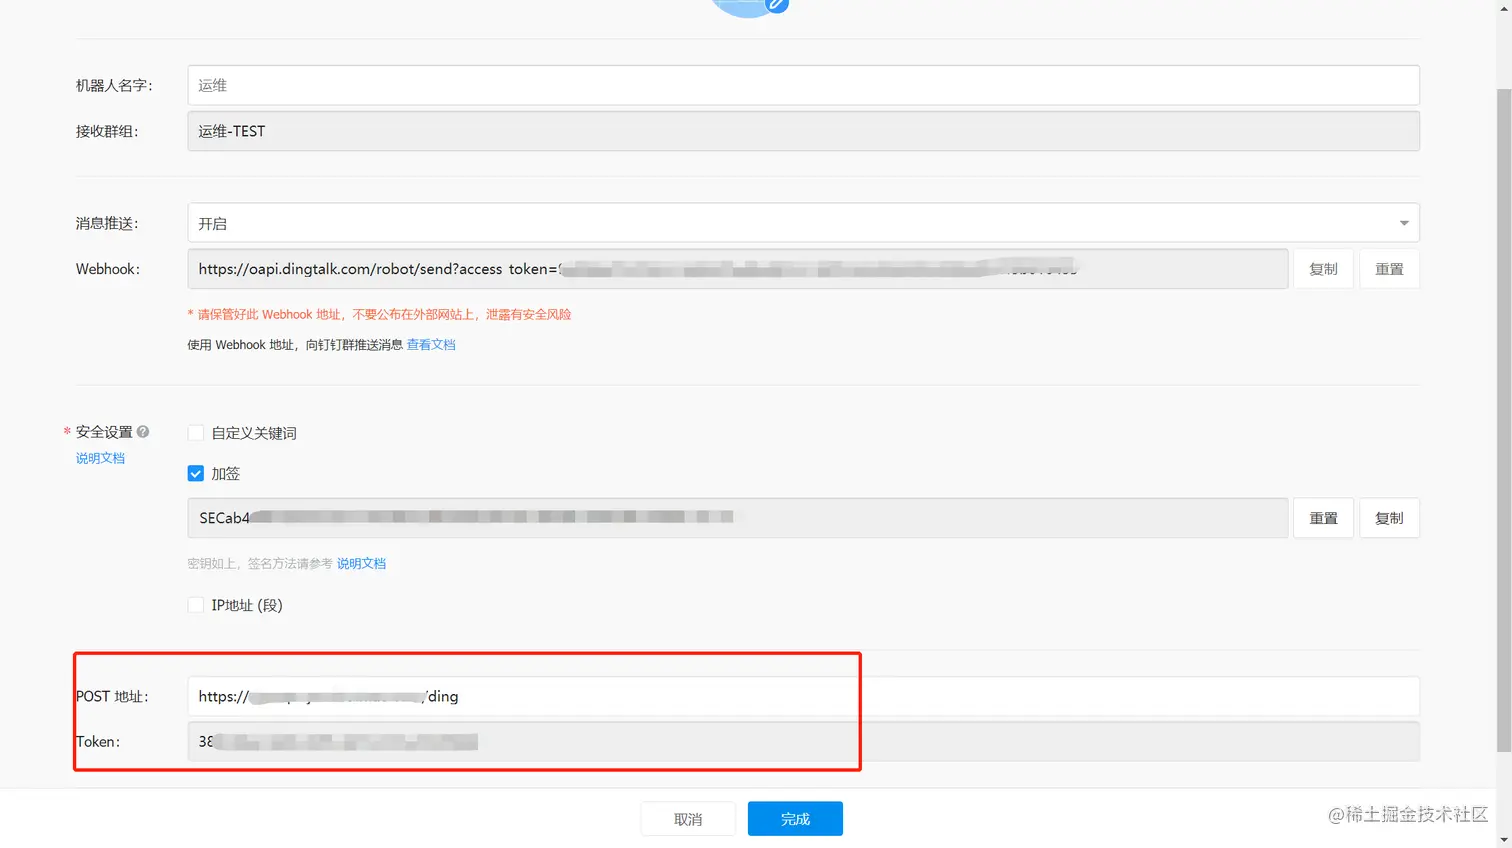
Task: Focus the POST 地址 input field
Action: 803,696
